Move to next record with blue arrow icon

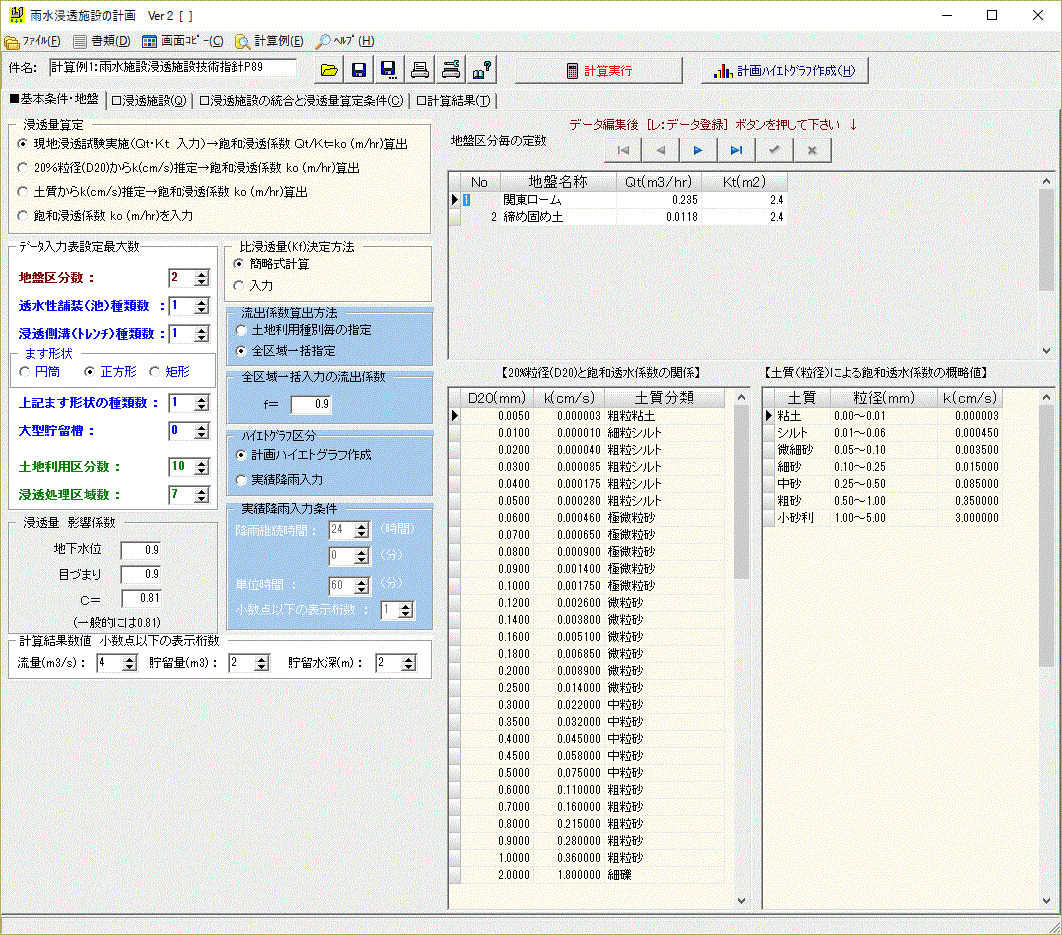click(697, 149)
